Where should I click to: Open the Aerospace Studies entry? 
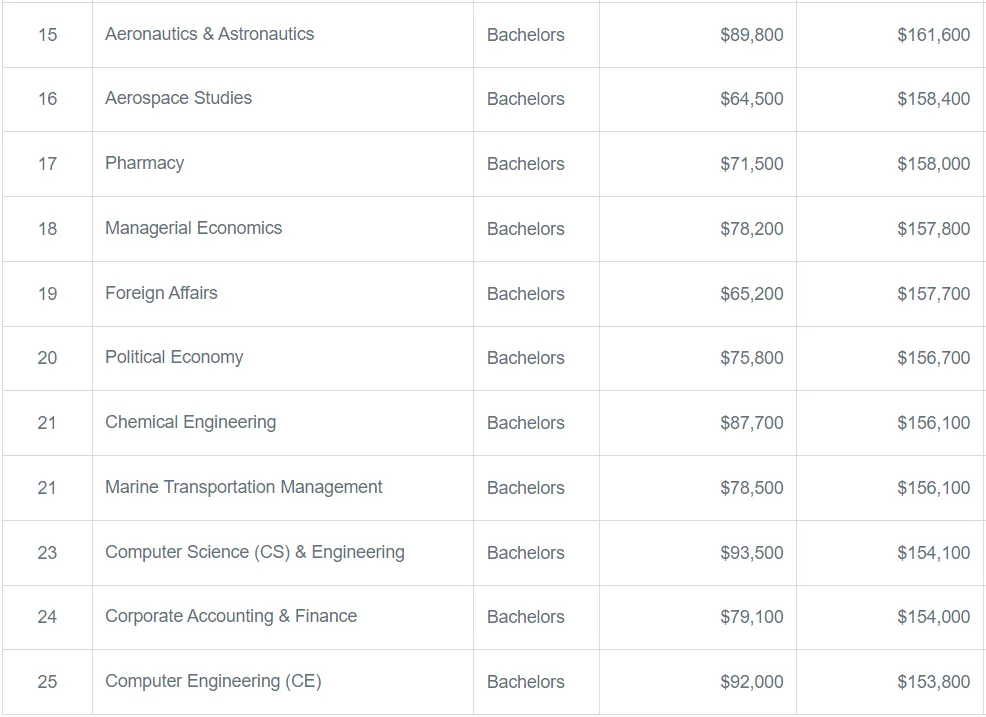coord(178,98)
